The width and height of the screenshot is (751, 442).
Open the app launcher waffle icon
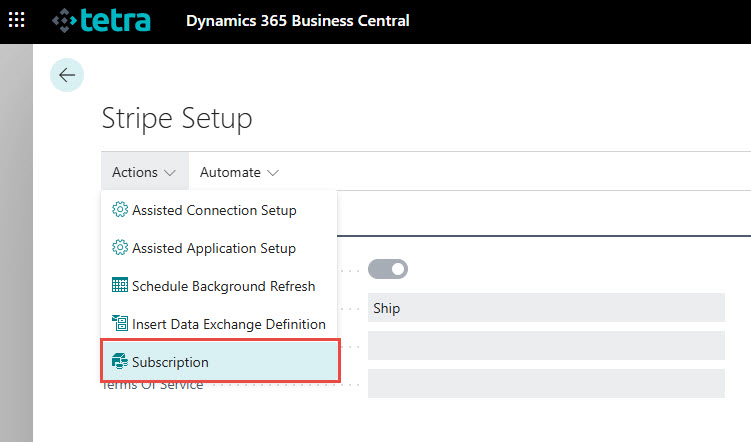tap(17, 21)
